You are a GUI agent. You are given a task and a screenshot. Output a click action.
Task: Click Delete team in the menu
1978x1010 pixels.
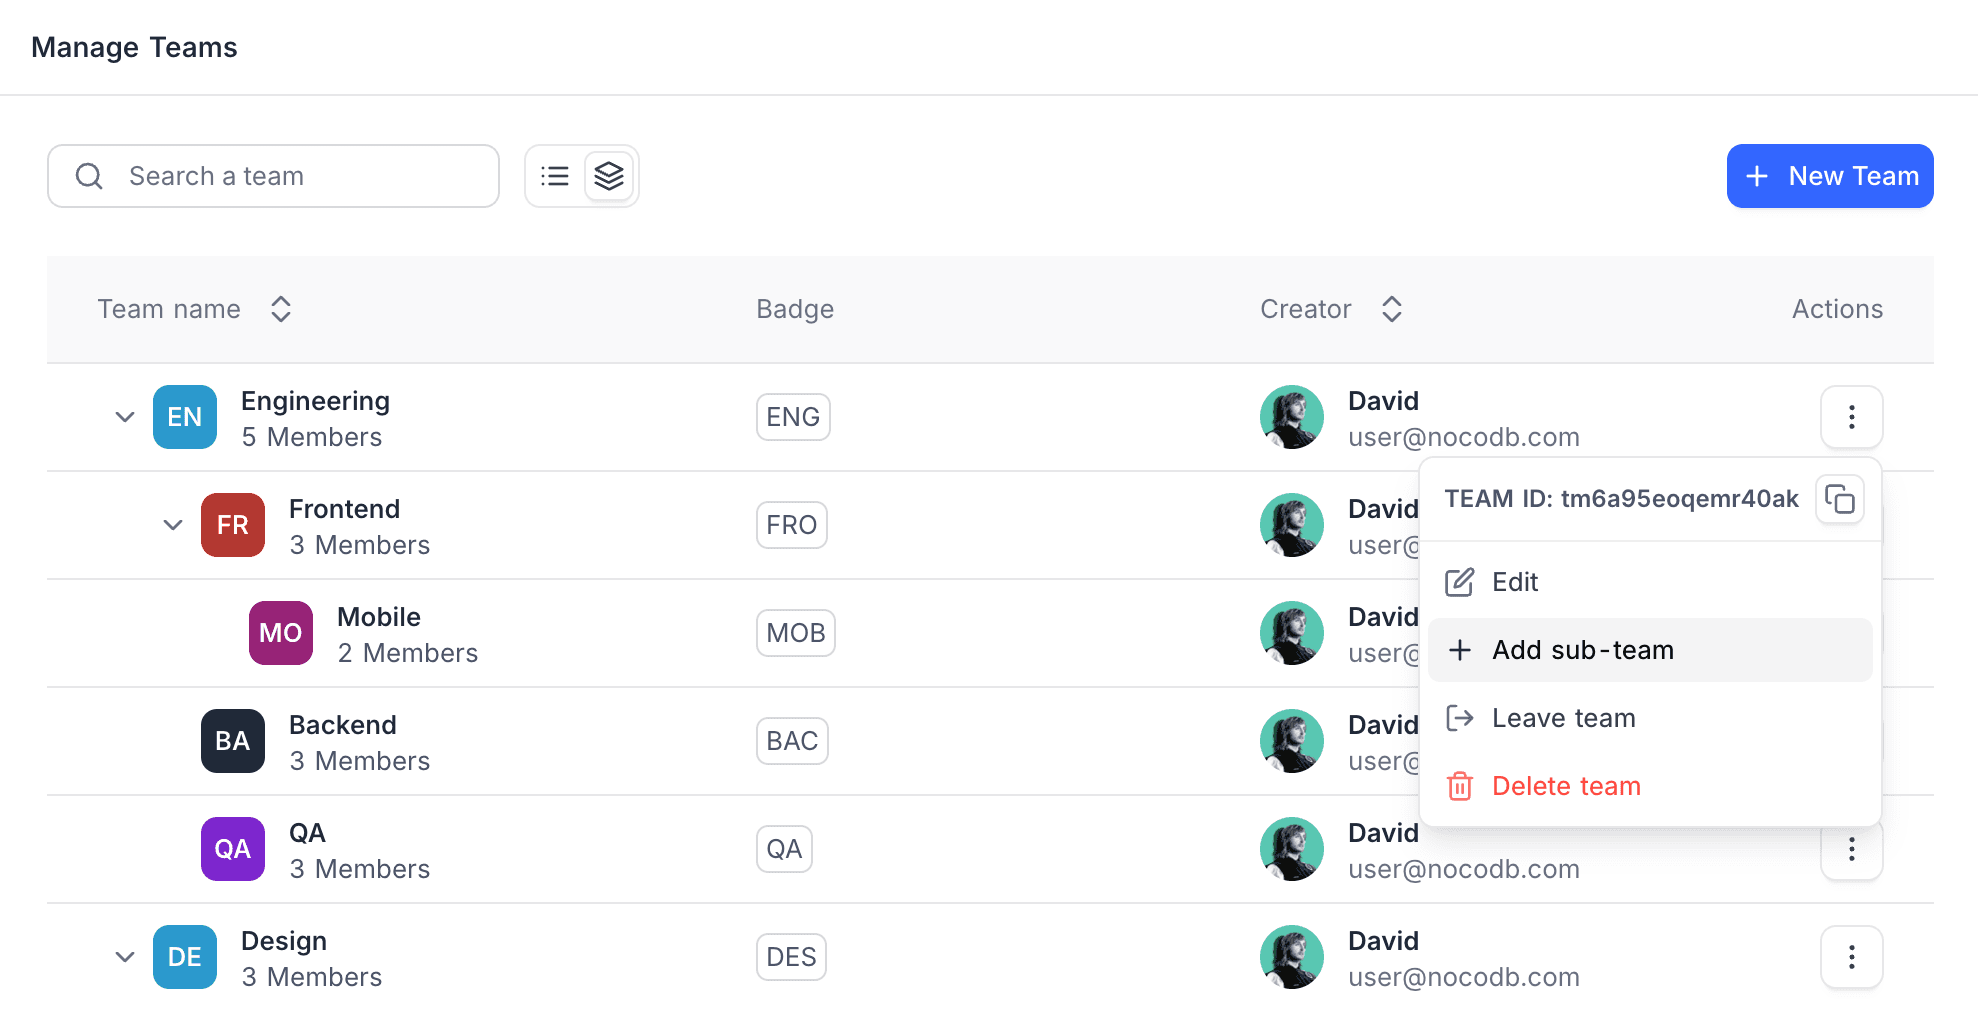click(1565, 786)
